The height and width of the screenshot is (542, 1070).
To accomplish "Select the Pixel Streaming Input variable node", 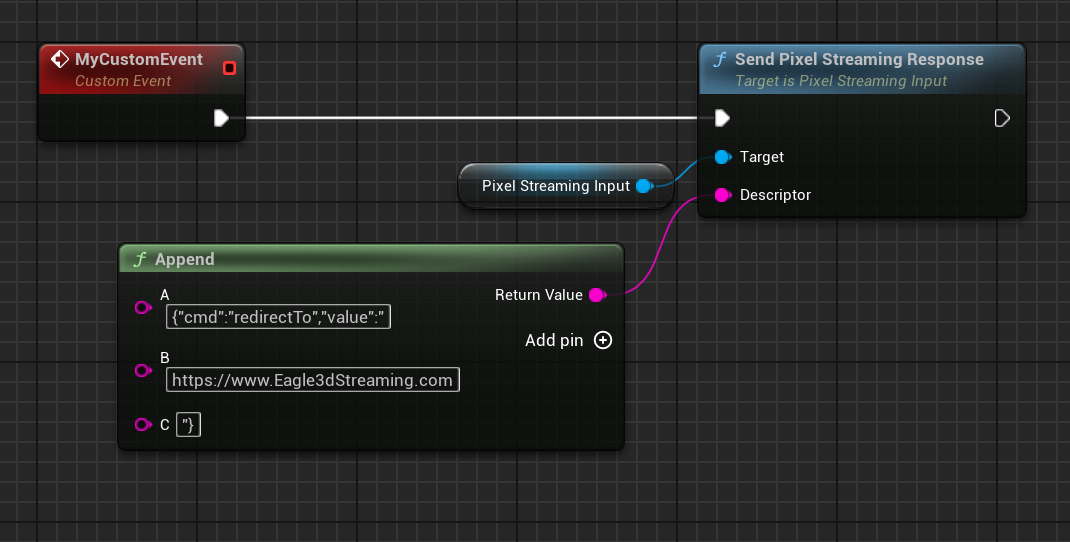I will pos(555,186).
